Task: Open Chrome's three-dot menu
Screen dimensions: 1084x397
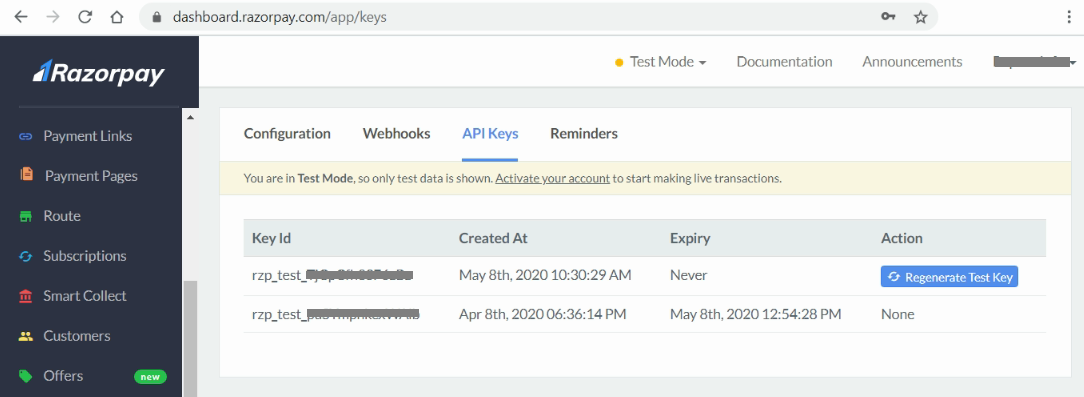Action: tap(1069, 17)
